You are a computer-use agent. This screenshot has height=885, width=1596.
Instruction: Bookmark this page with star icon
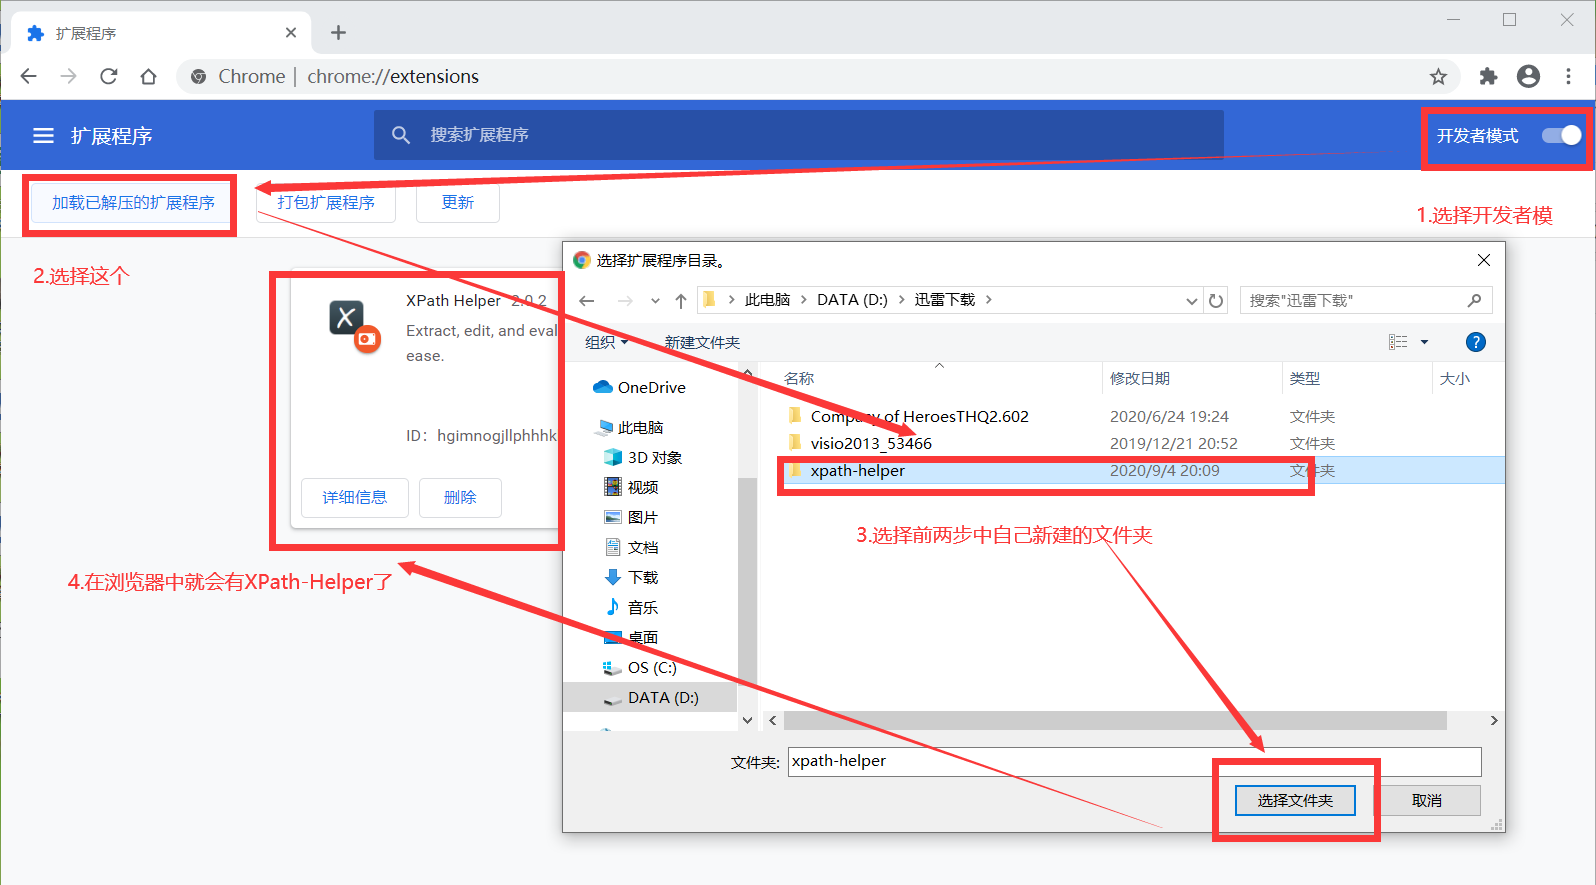pyautogui.click(x=1438, y=77)
